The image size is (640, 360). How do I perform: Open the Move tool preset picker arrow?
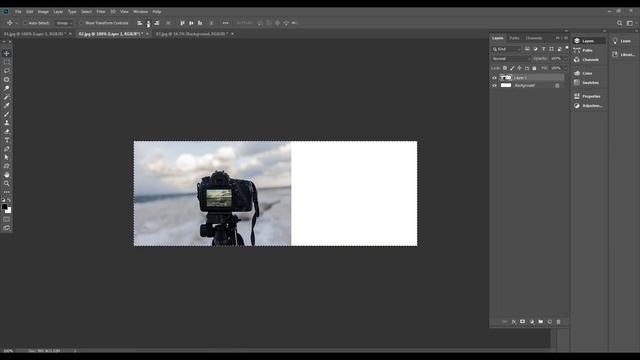(x=16, y=23)
